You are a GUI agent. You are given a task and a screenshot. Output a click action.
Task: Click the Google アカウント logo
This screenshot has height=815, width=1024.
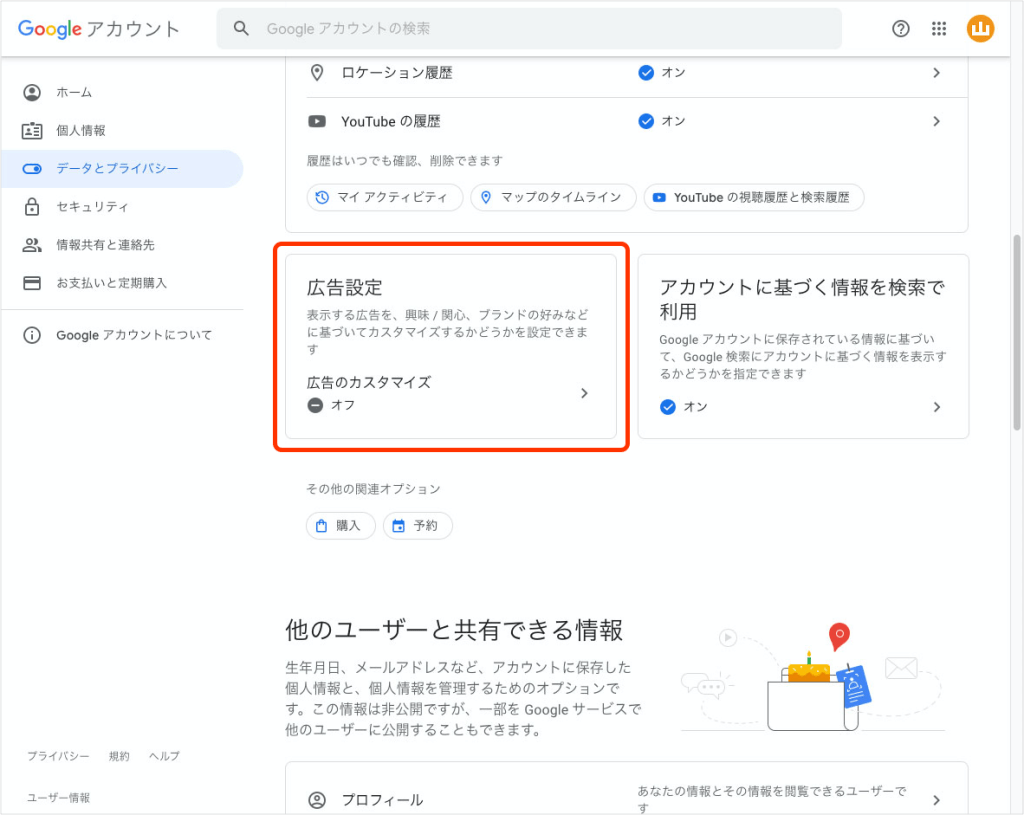coord(97,29)
